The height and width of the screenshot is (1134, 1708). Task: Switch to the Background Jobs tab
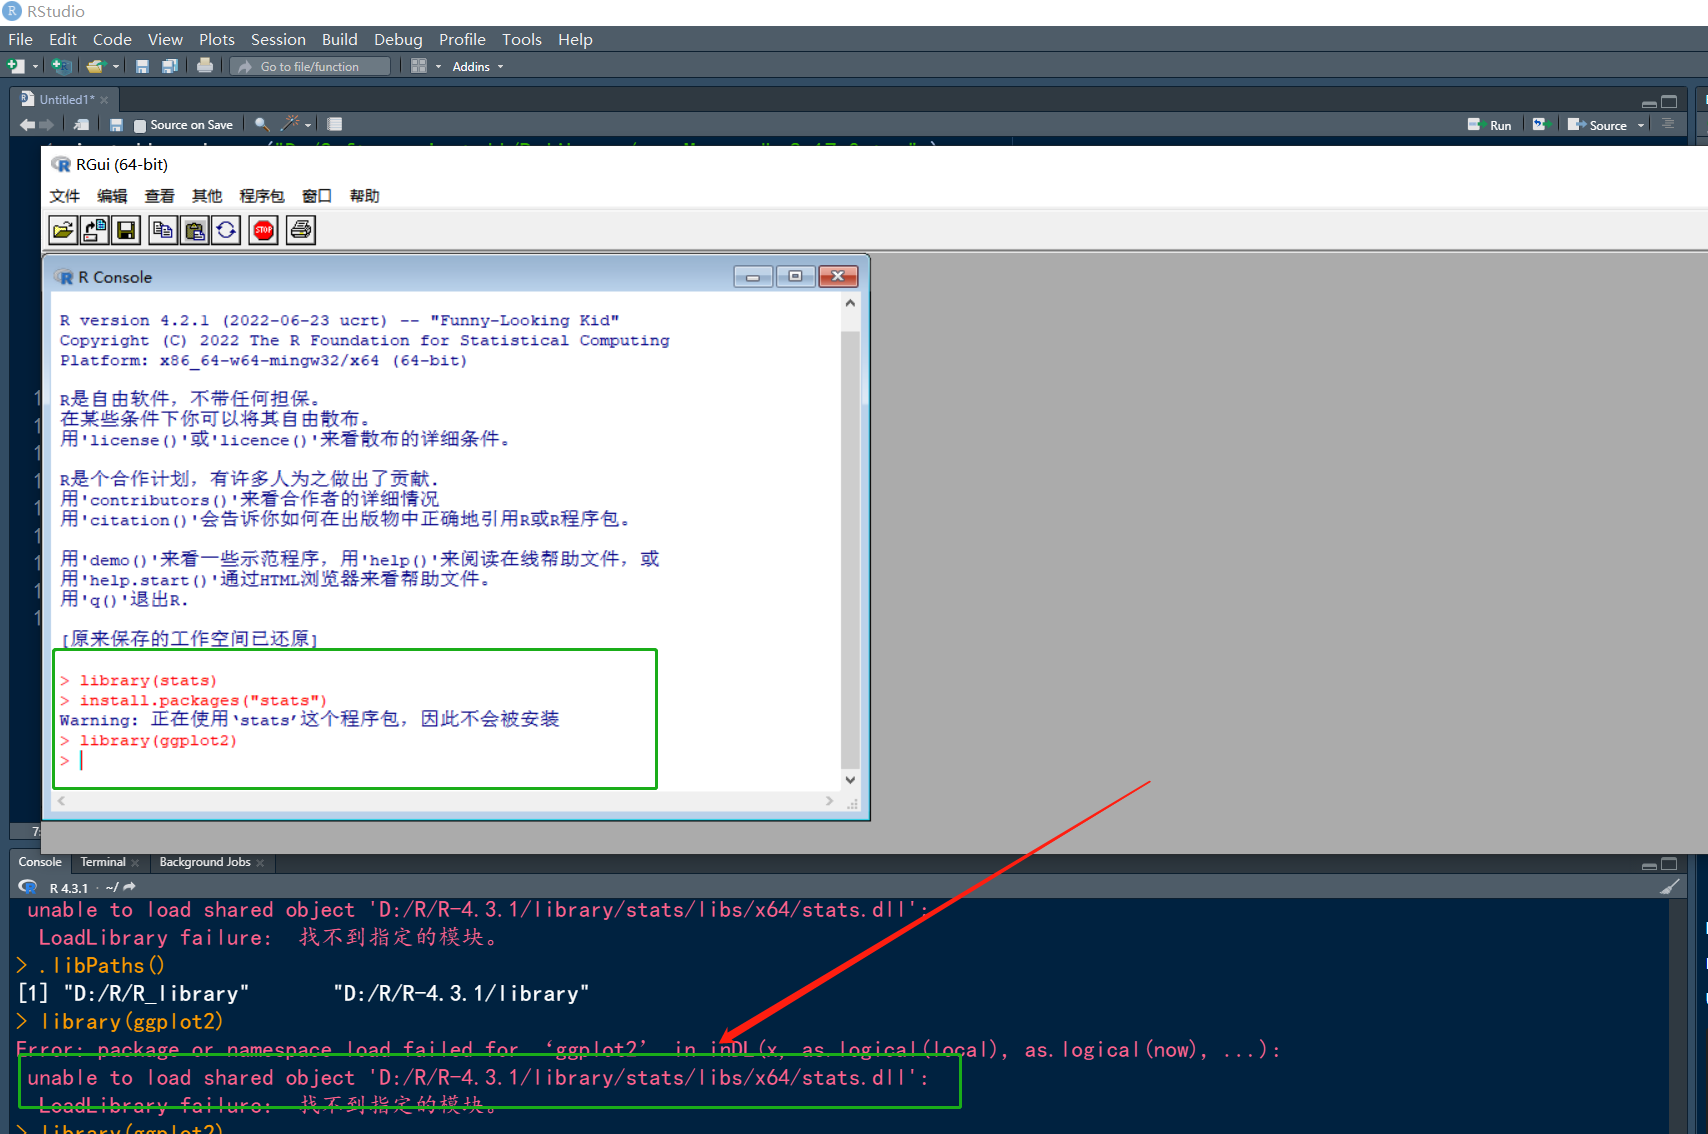[x=205, y=862]
